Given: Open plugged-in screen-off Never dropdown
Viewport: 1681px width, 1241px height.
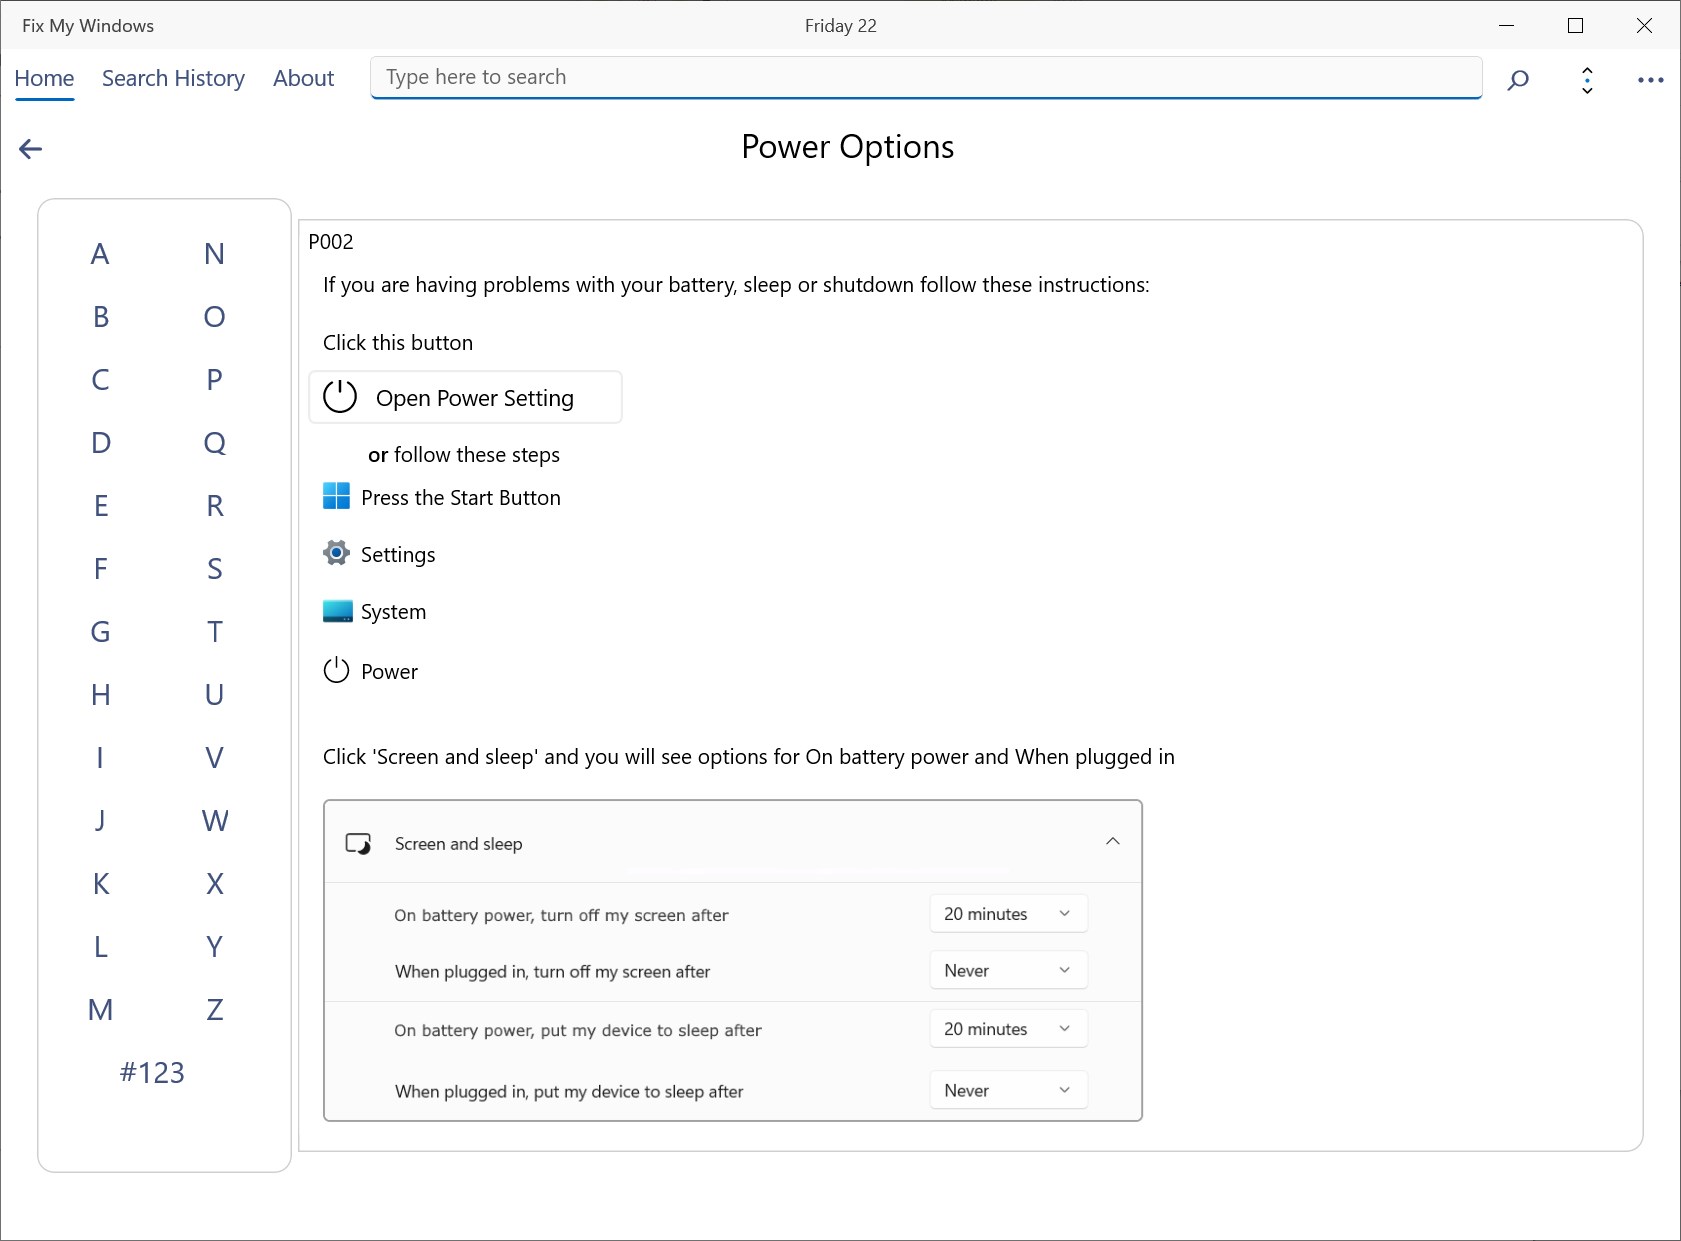Looking at the screenshot, I should point(1008,971).
